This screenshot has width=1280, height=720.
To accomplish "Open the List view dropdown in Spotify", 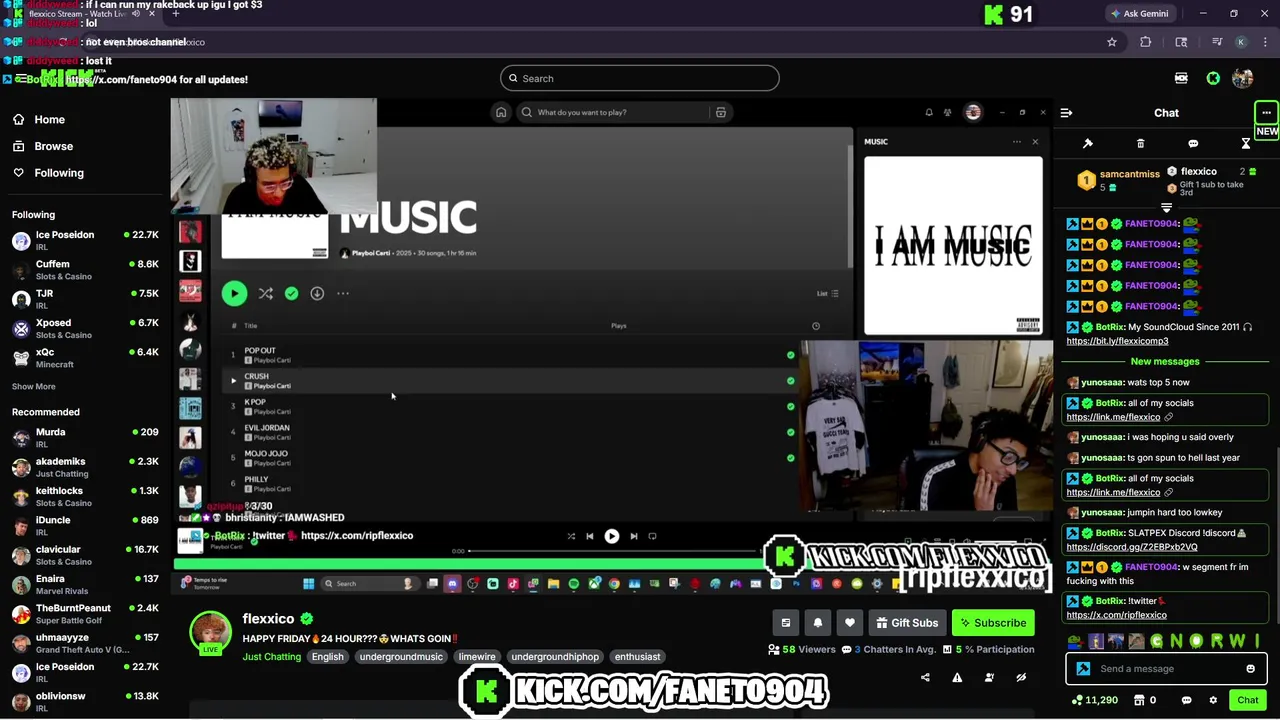I will click(828, 293).
